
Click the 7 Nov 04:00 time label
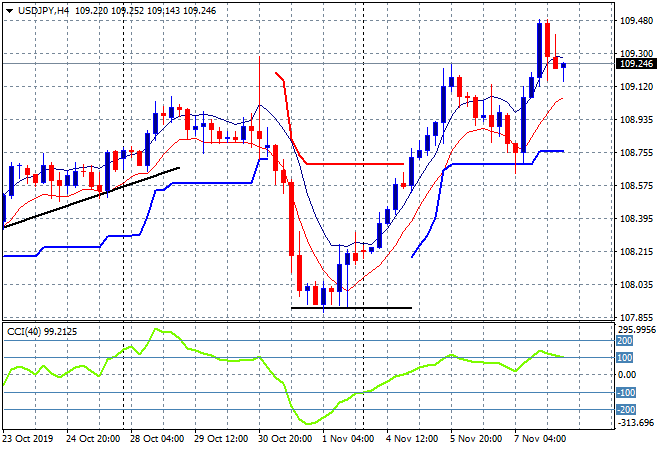coord(540,439)
